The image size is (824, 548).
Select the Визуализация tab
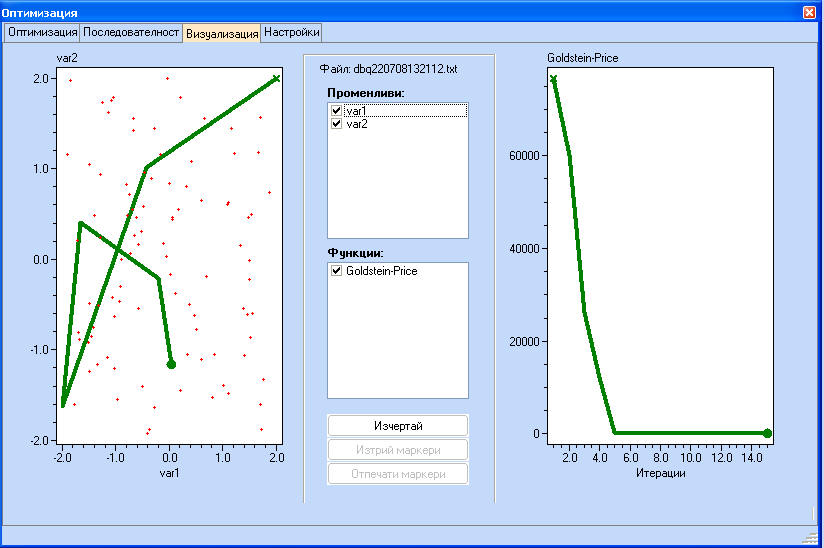pyautogui.click(x=222, y=33)
